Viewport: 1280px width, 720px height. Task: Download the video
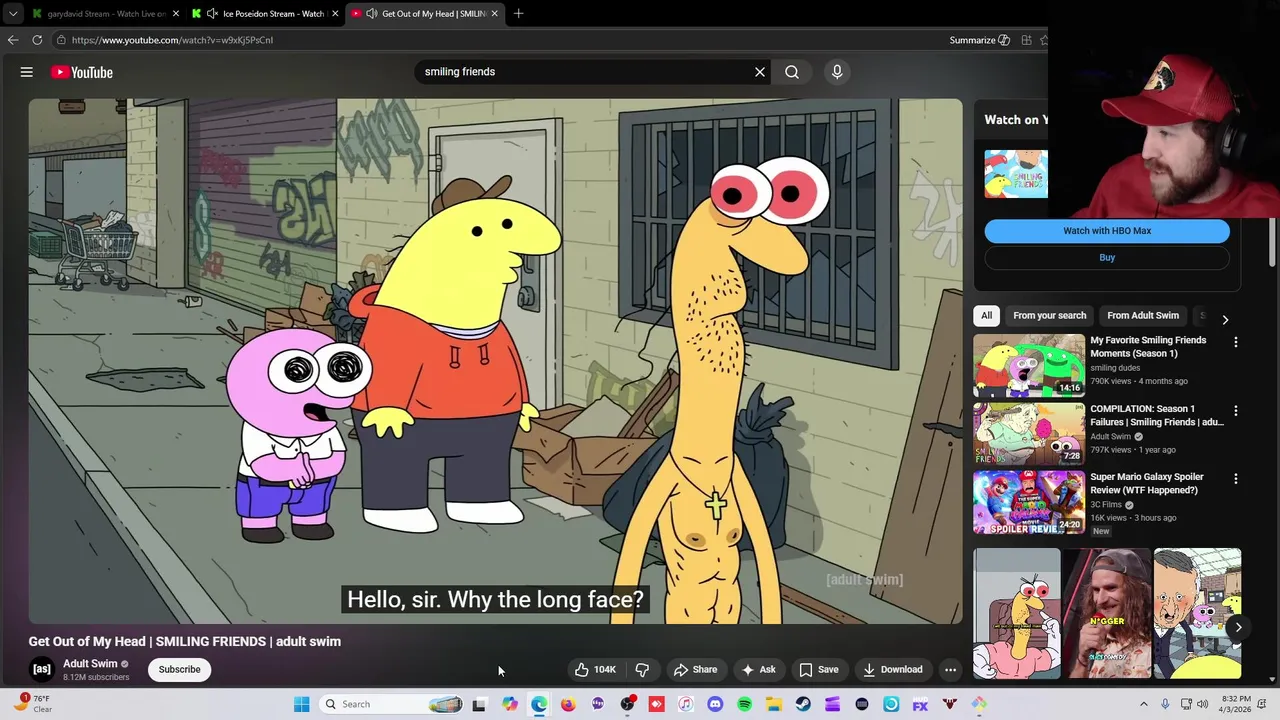pos(893,669)
